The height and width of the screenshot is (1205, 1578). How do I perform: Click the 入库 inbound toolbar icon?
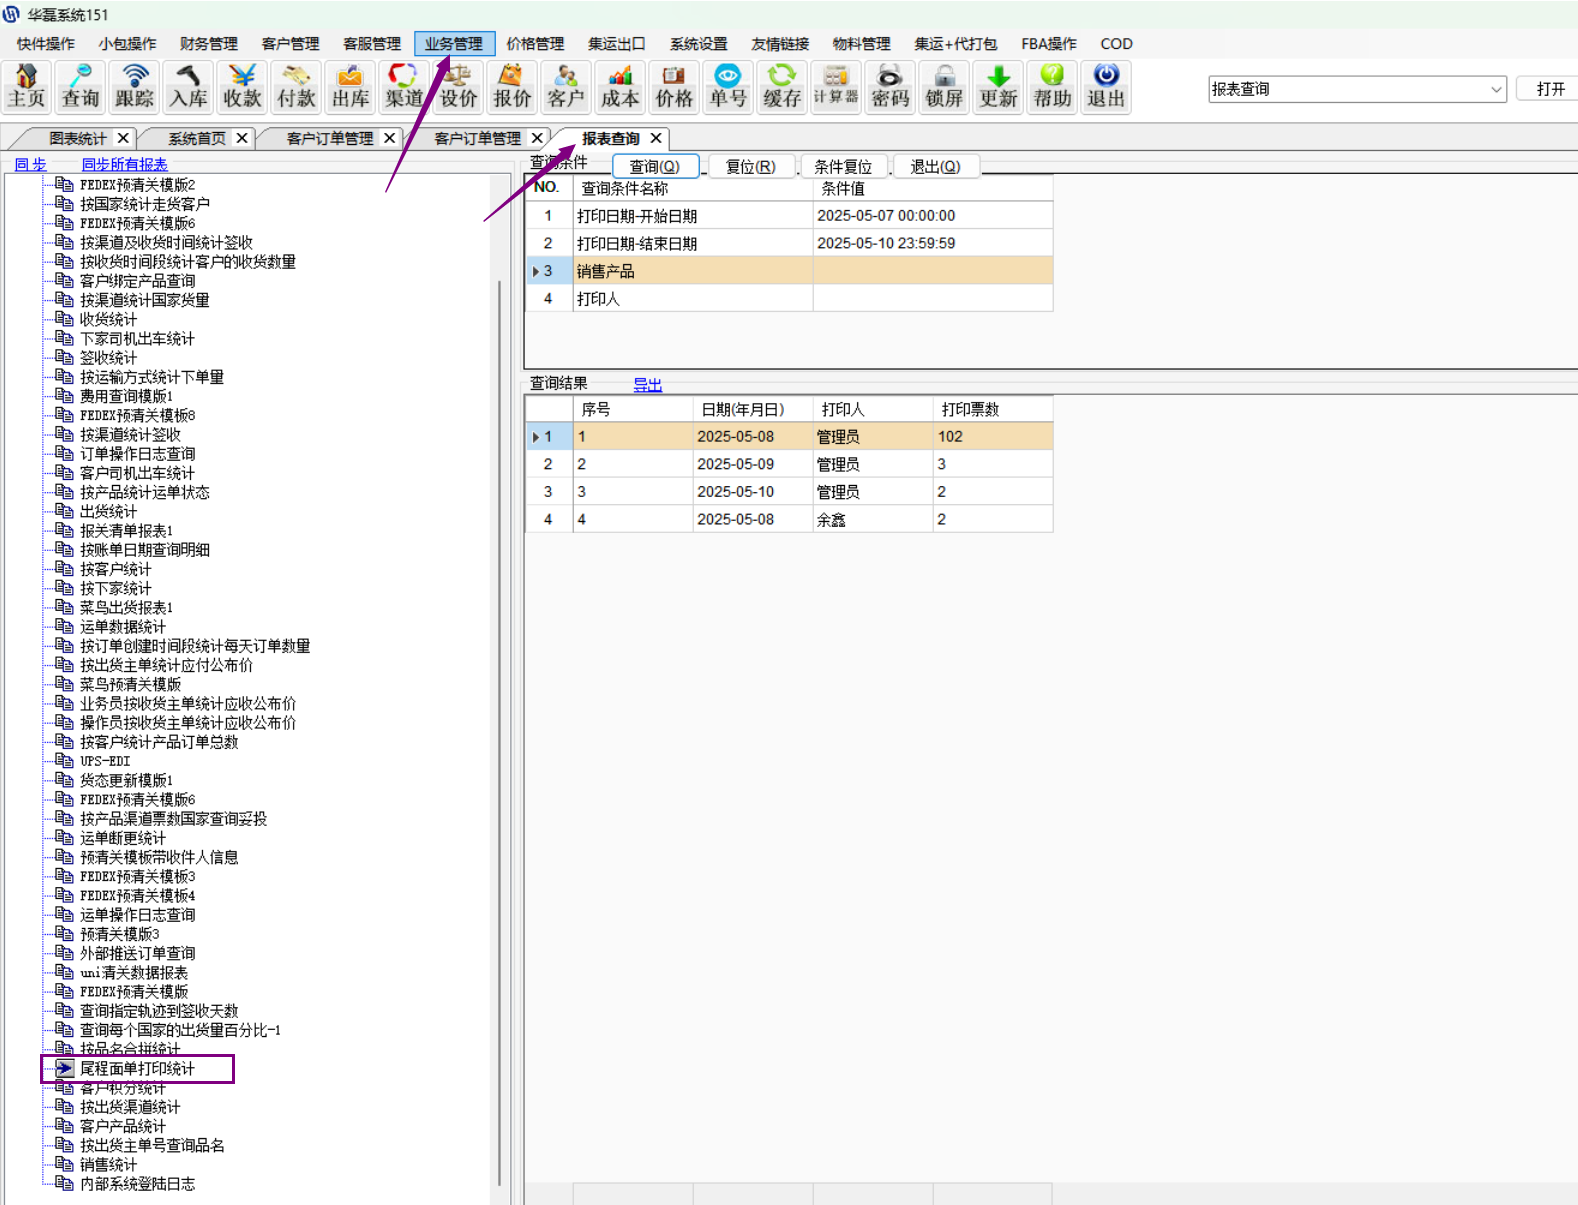189,87
